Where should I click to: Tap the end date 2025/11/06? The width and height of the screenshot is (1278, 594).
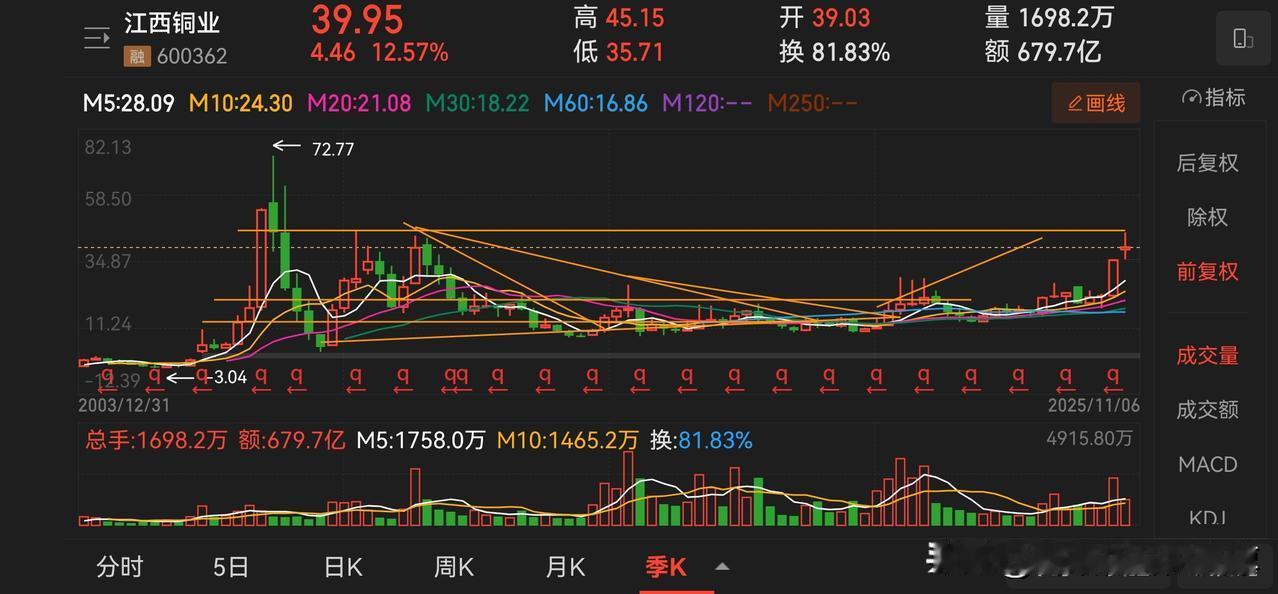point(1094,405)
